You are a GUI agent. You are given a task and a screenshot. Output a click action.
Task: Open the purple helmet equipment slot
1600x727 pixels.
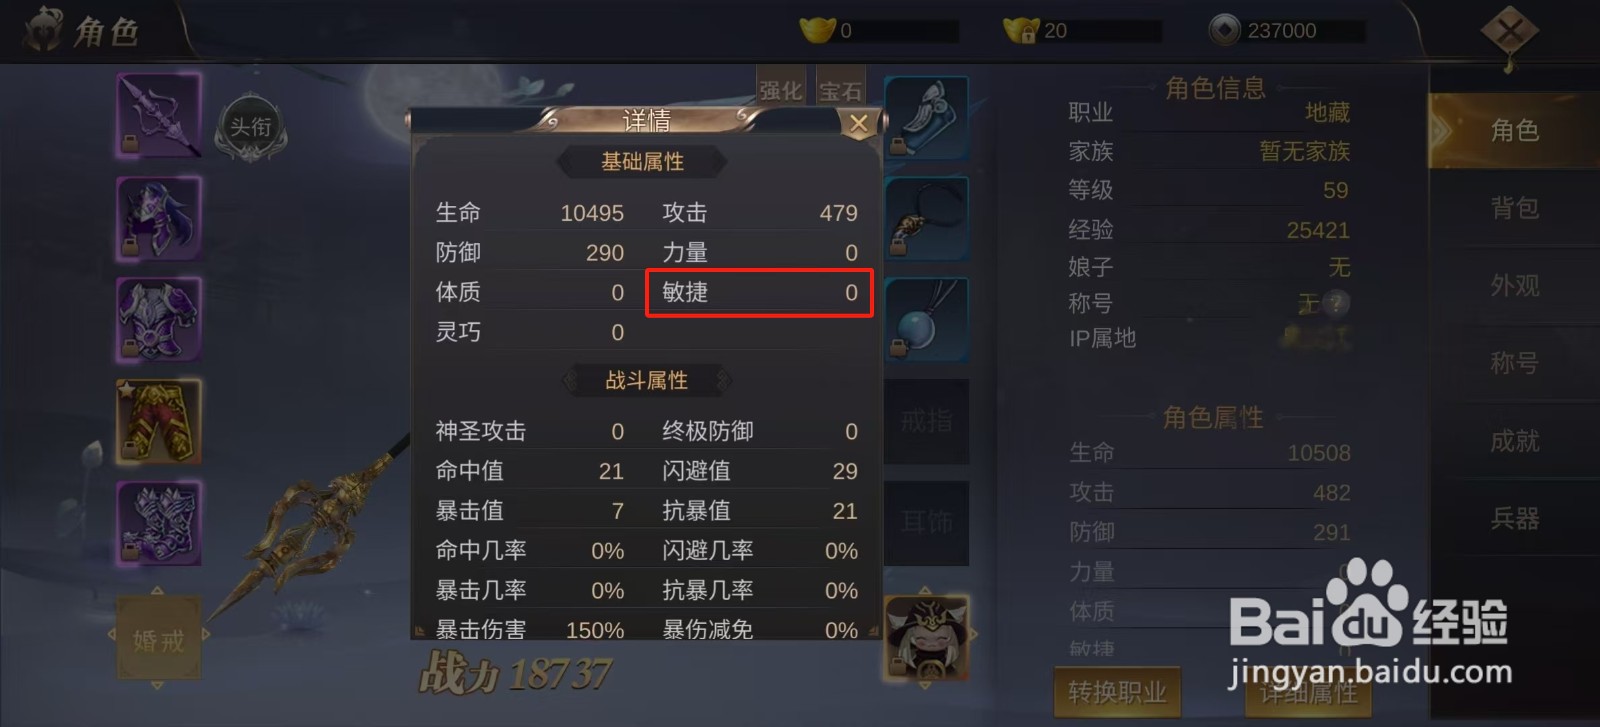point(159,217)
